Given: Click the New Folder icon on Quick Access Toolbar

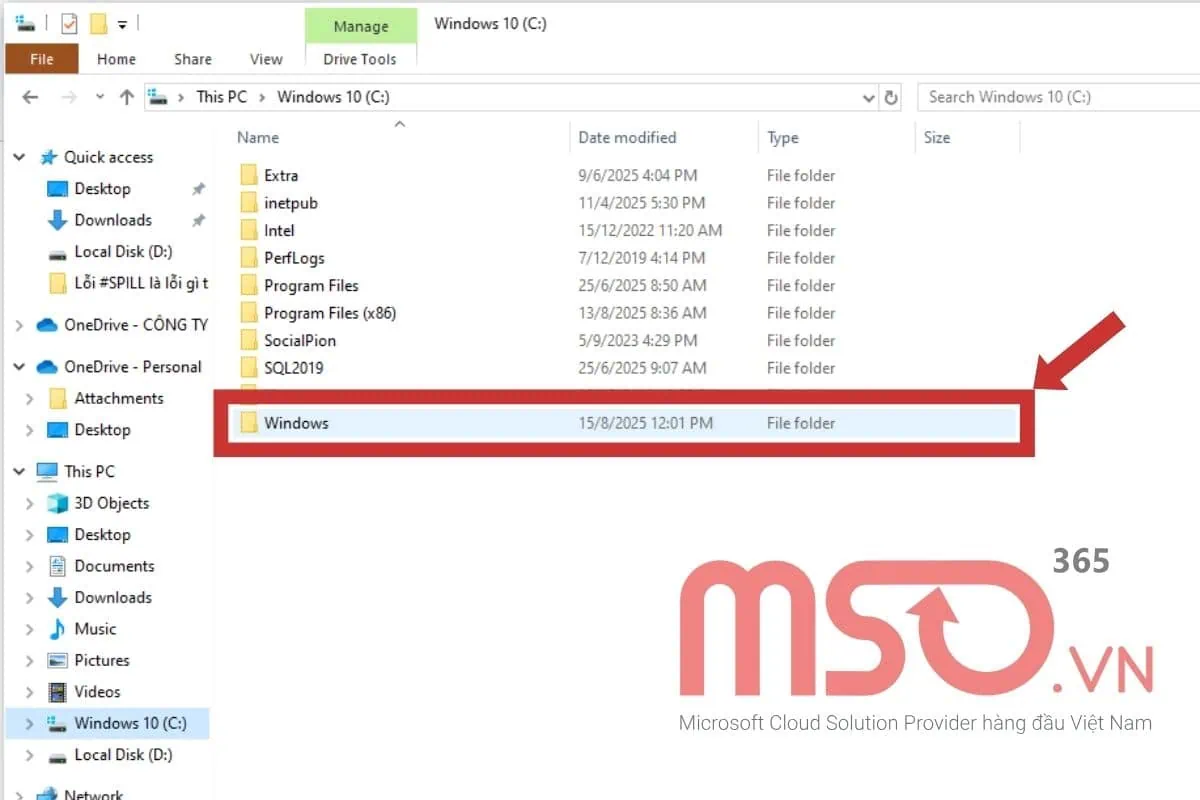Looking at the screenshot, I should click(x=97, y=23).
